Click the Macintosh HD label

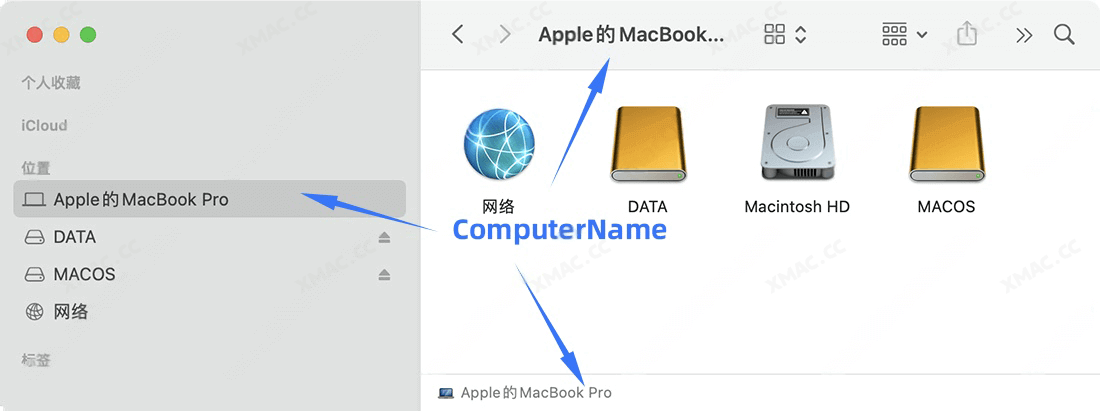pos(797,207)
